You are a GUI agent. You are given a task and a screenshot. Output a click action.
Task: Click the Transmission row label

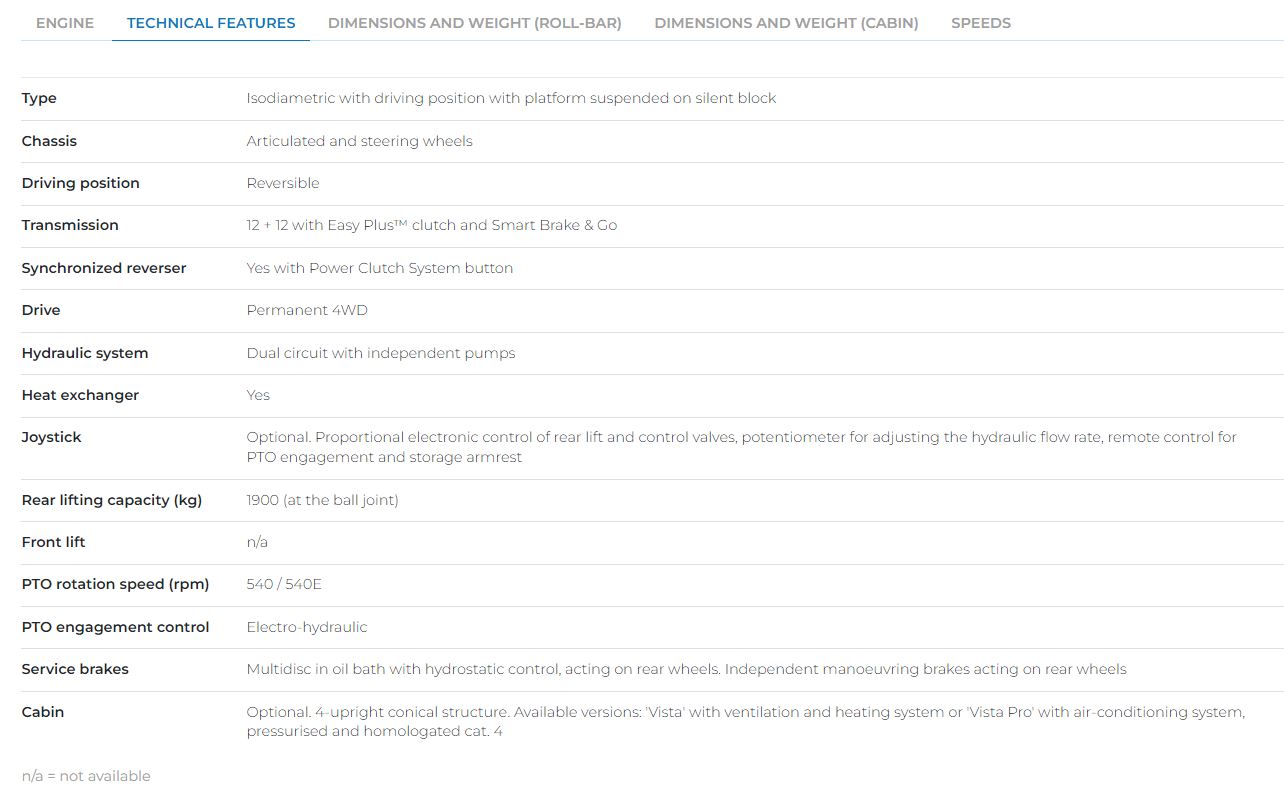point(70,225)
